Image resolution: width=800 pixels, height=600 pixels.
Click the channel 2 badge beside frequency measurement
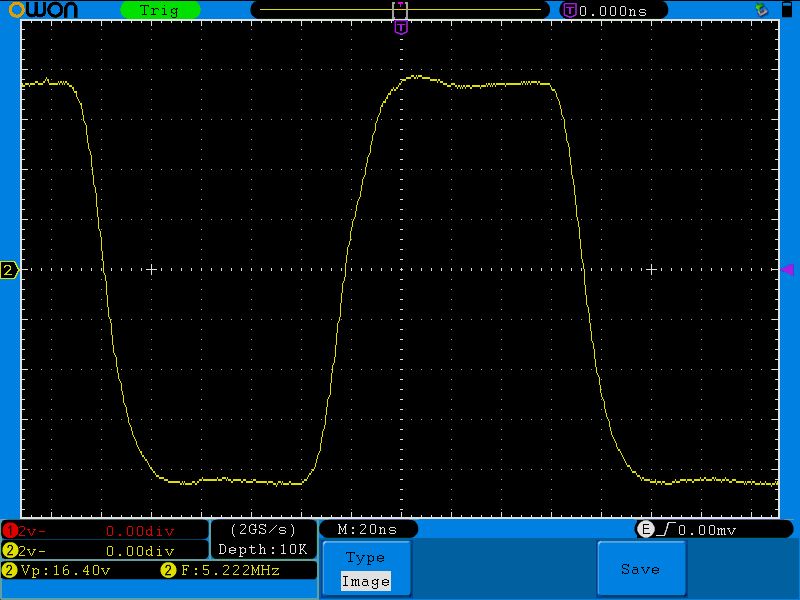[168, 570]
